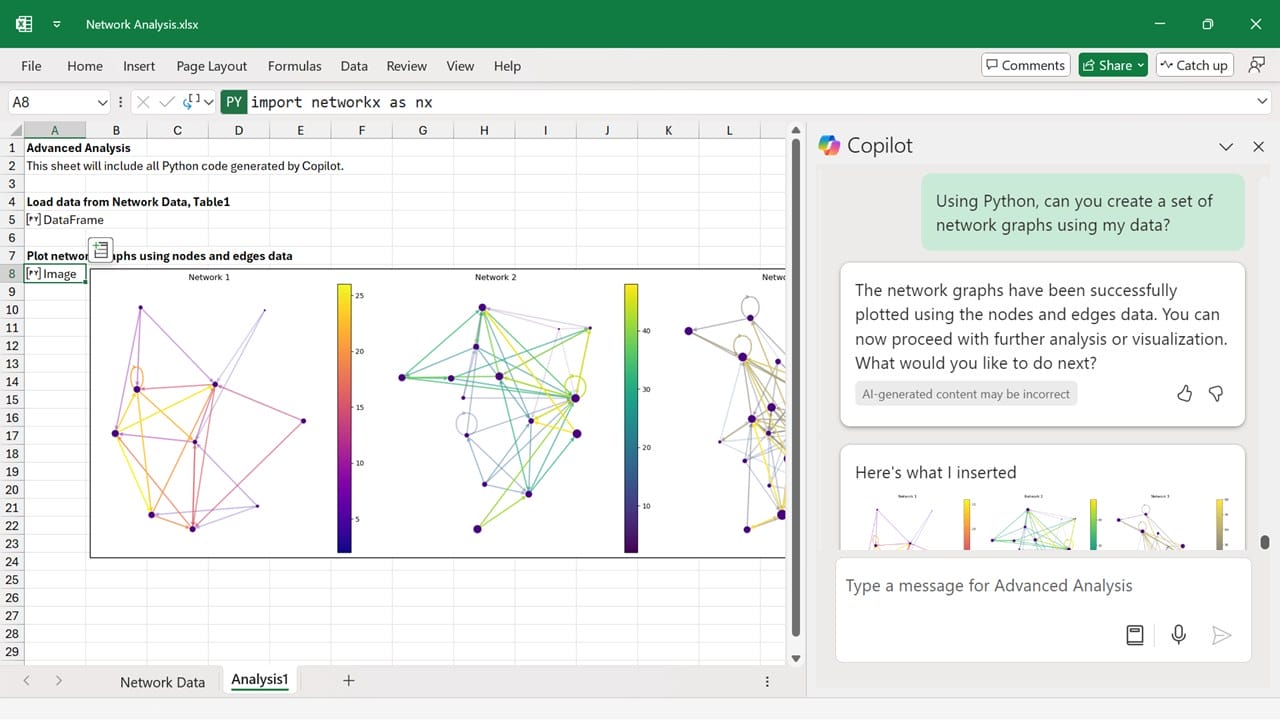Collapse the Copilot pane with the chevron

coord(1226,146)
